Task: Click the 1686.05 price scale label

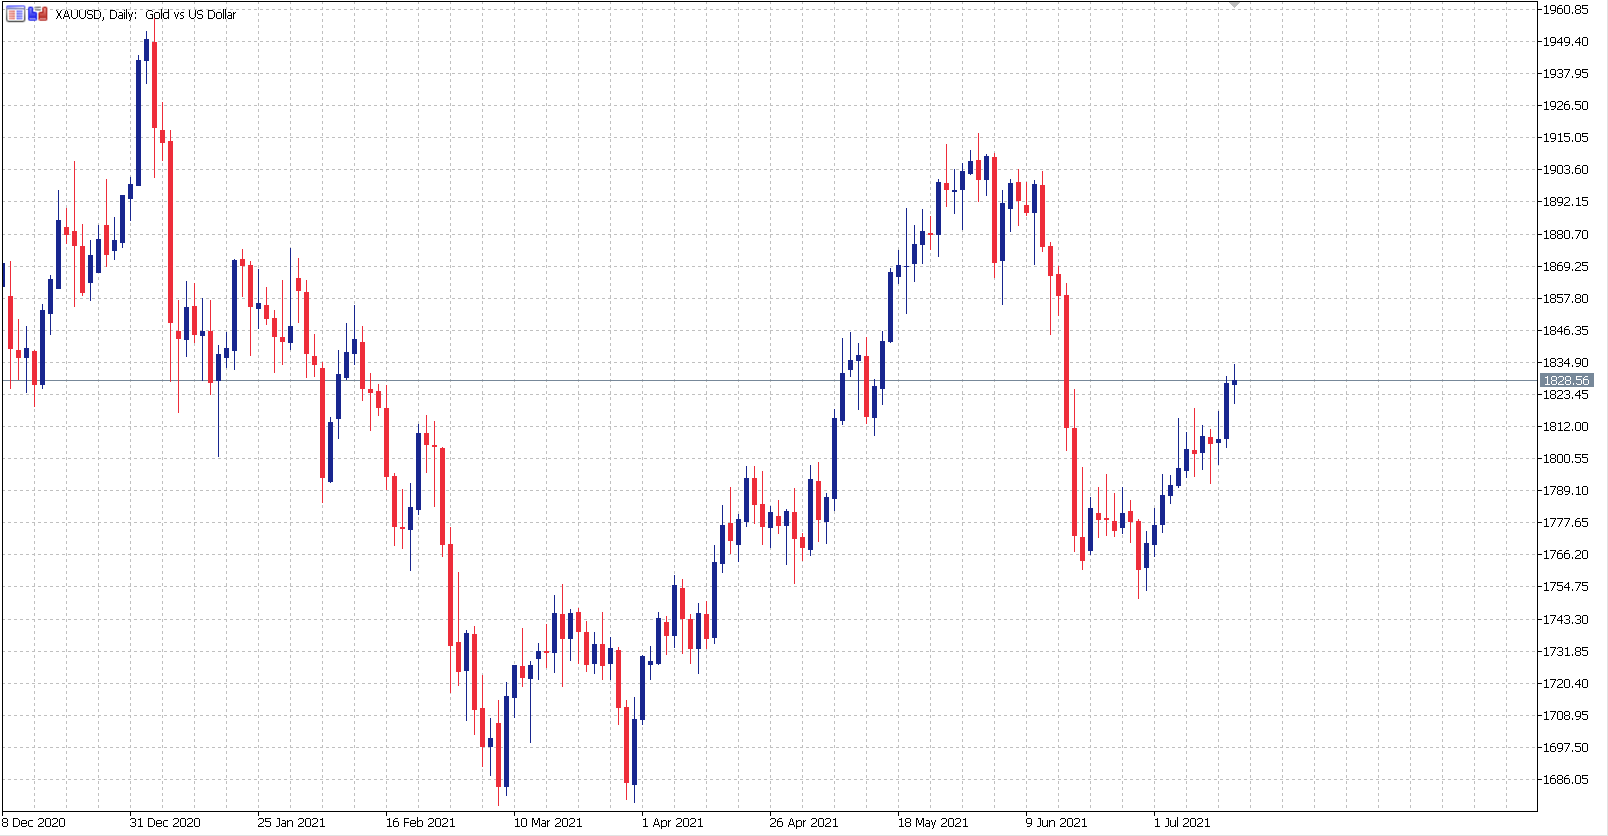Action: tap(1565, 779)
